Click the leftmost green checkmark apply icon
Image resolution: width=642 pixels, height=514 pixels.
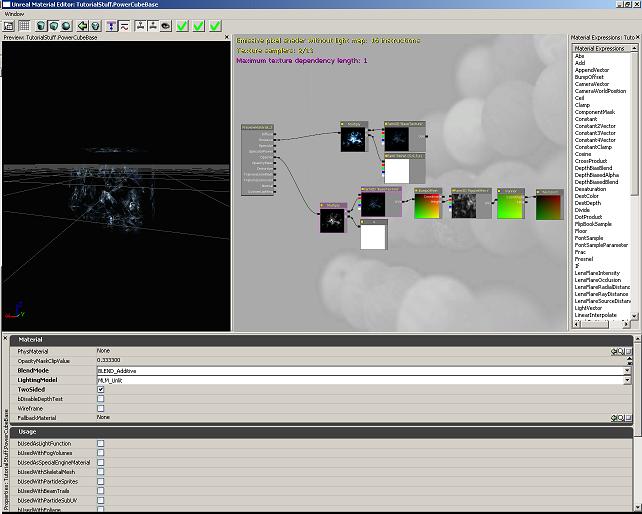click(x=182, y=26)
